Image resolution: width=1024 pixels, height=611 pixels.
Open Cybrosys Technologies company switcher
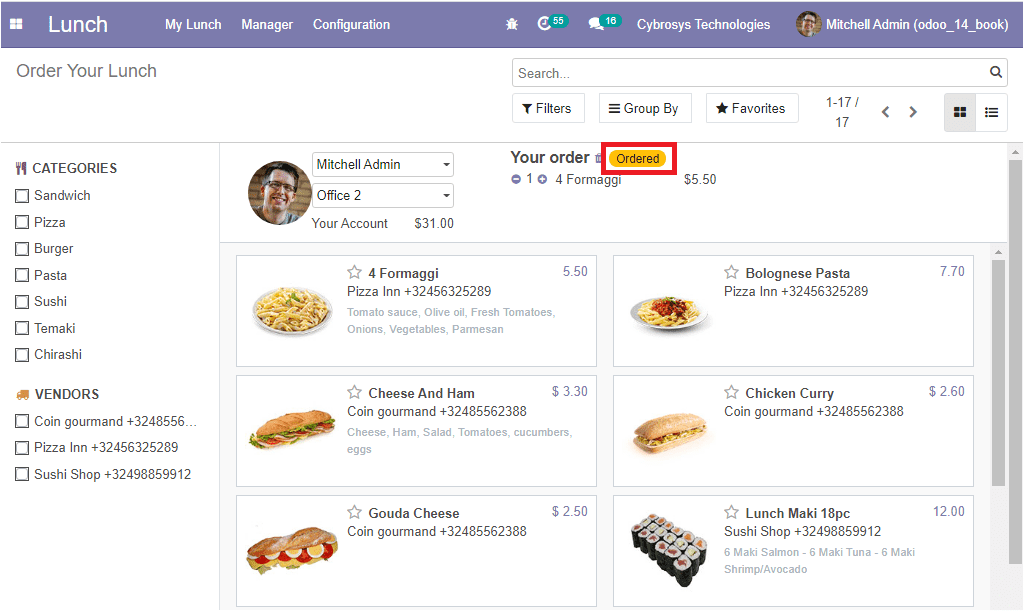703,24
